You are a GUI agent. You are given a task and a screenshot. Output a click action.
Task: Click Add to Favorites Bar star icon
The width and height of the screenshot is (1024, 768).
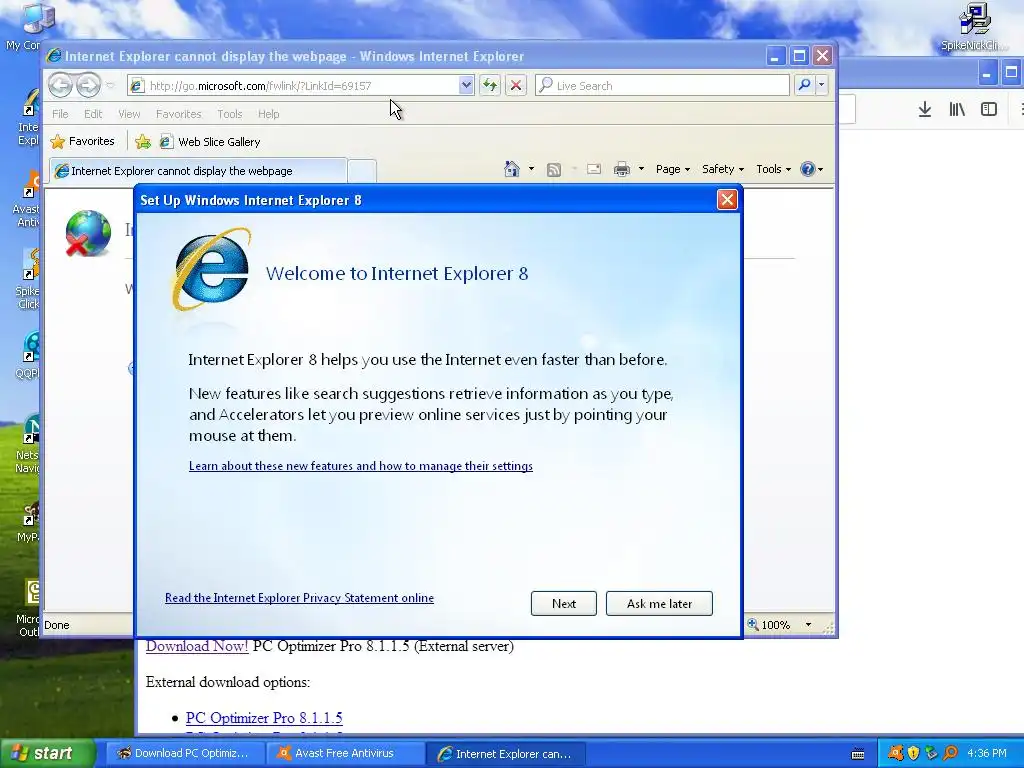[x=142, y=142]
